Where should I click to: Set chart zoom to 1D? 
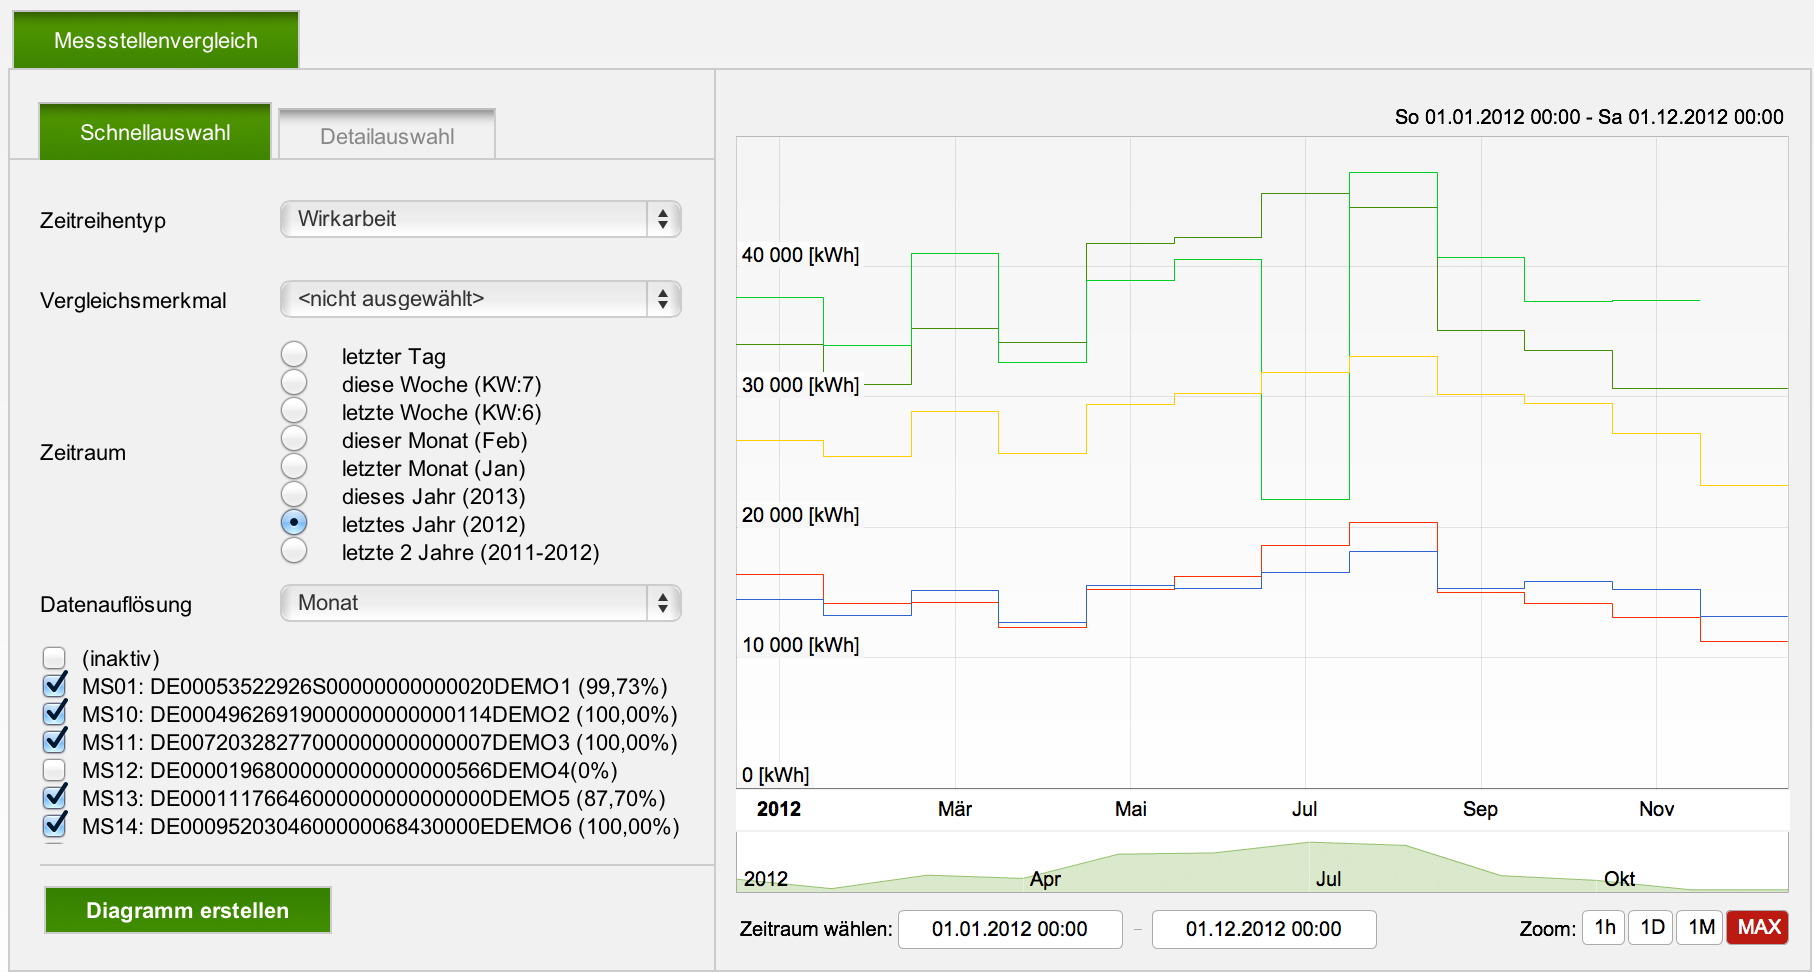(x=1652, y=928)
